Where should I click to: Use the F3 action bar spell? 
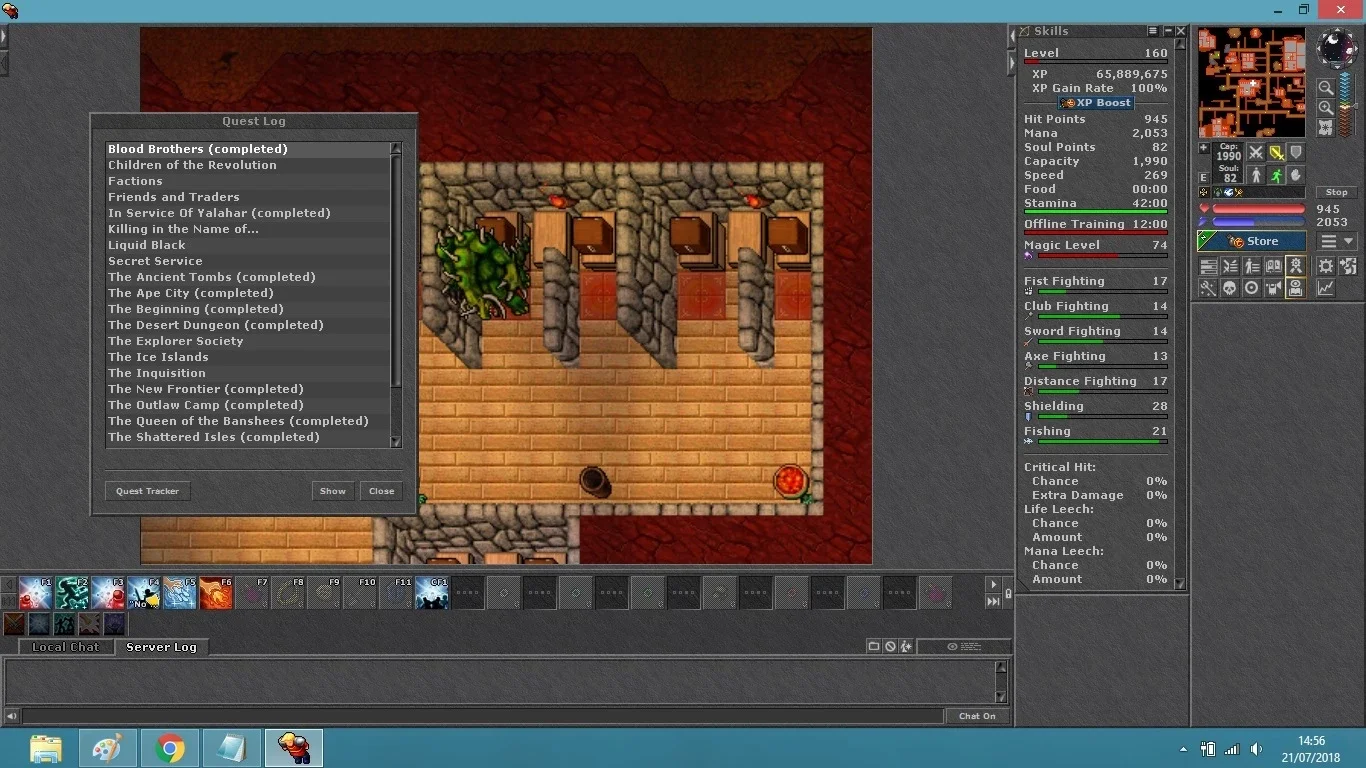click(109, 593)
